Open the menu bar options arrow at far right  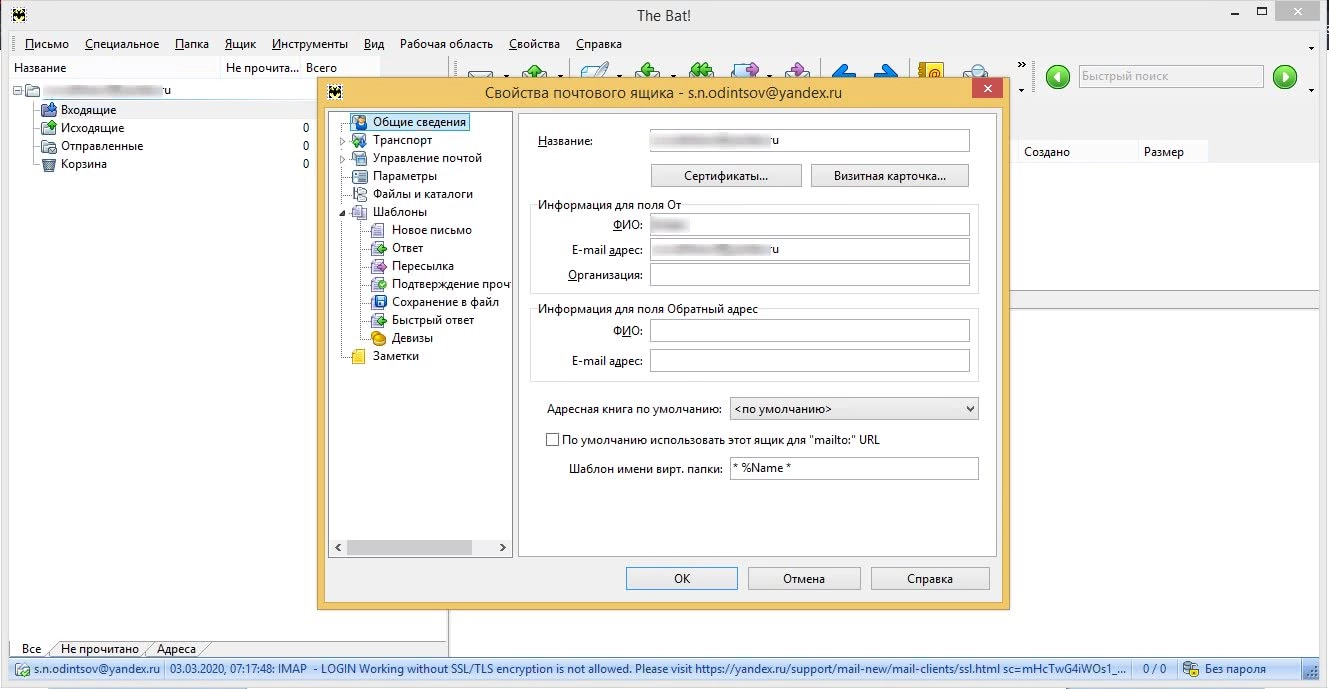1311,48
